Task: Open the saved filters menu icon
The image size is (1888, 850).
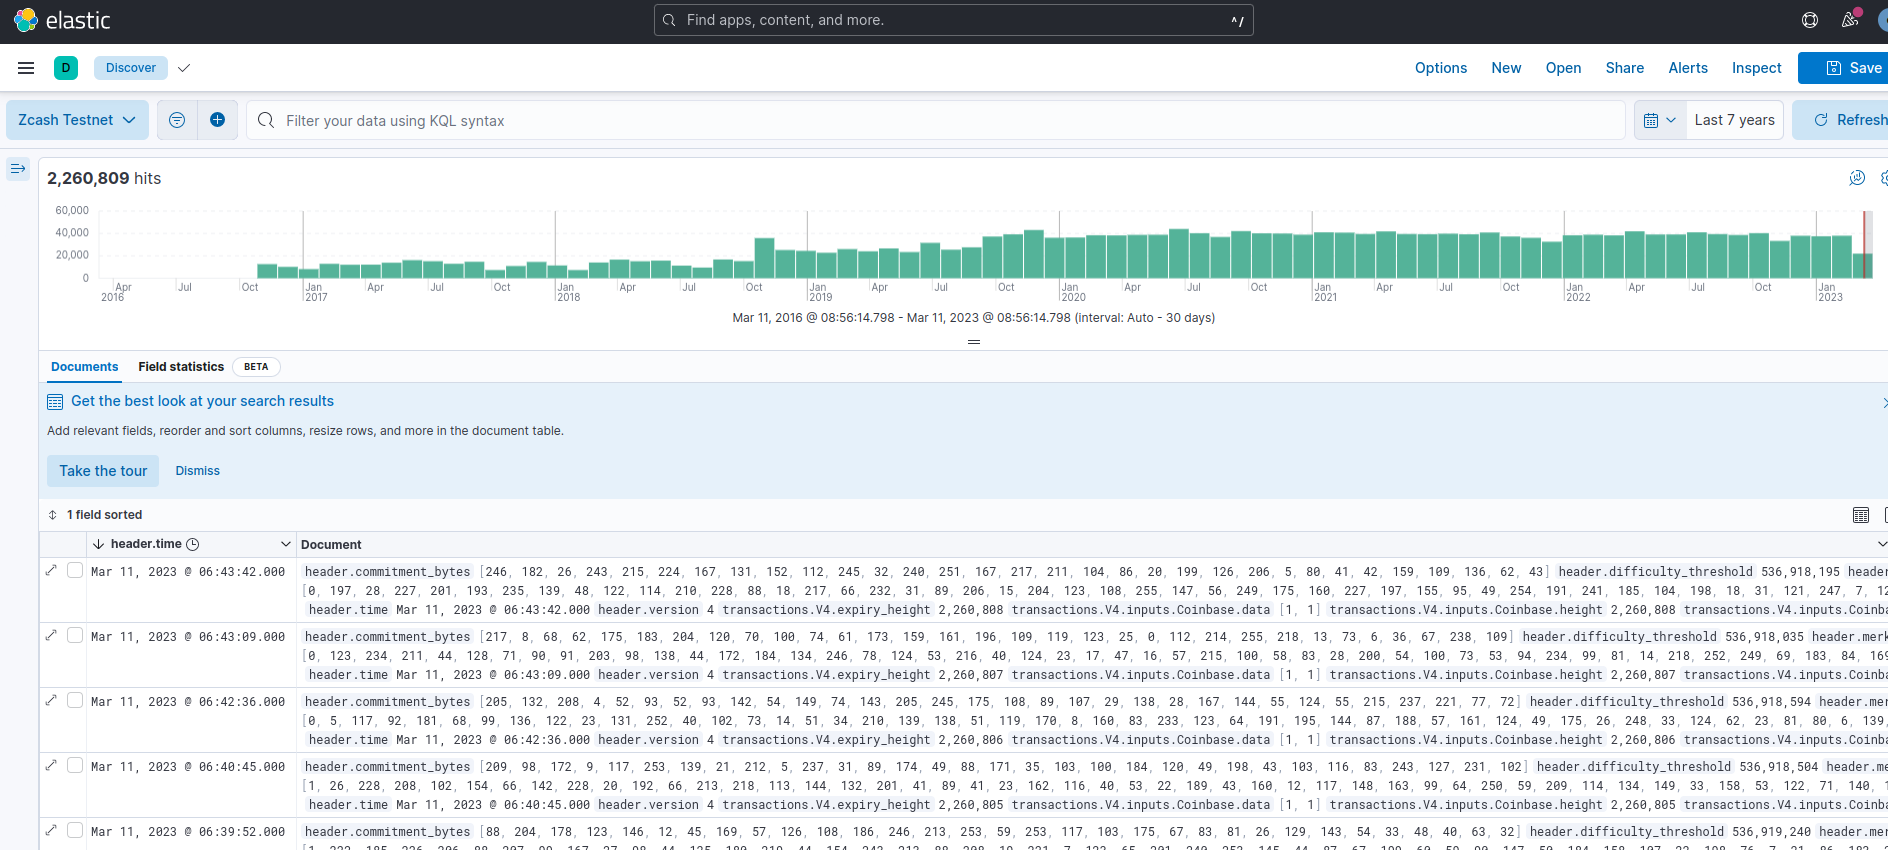Action: (177, 120)
